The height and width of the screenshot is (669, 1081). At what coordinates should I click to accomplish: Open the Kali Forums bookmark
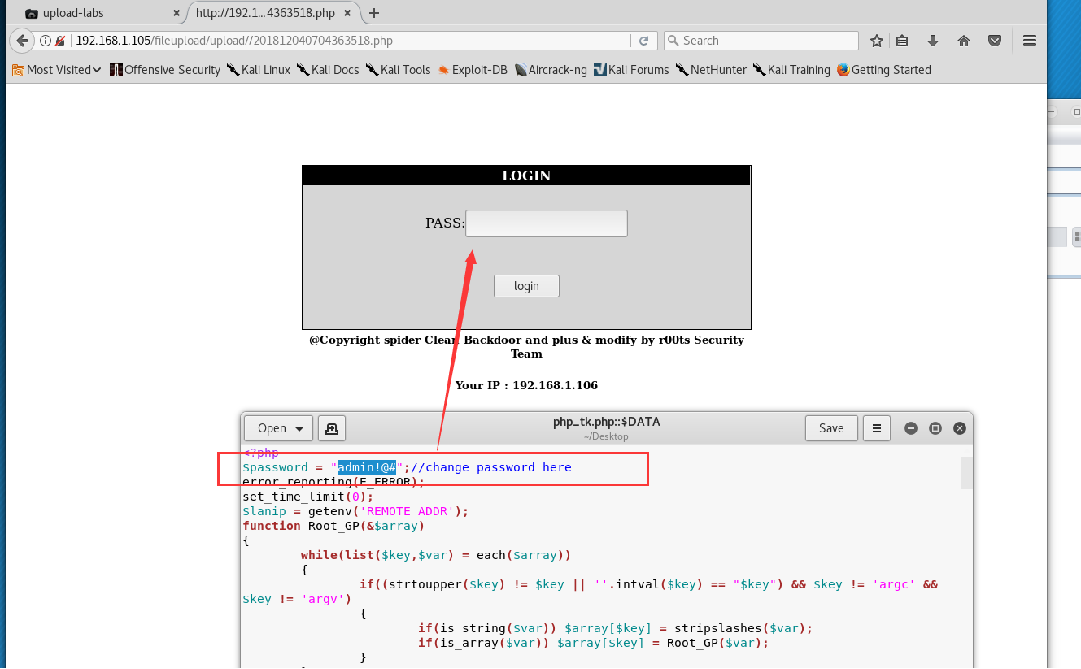tap(631, 70)
